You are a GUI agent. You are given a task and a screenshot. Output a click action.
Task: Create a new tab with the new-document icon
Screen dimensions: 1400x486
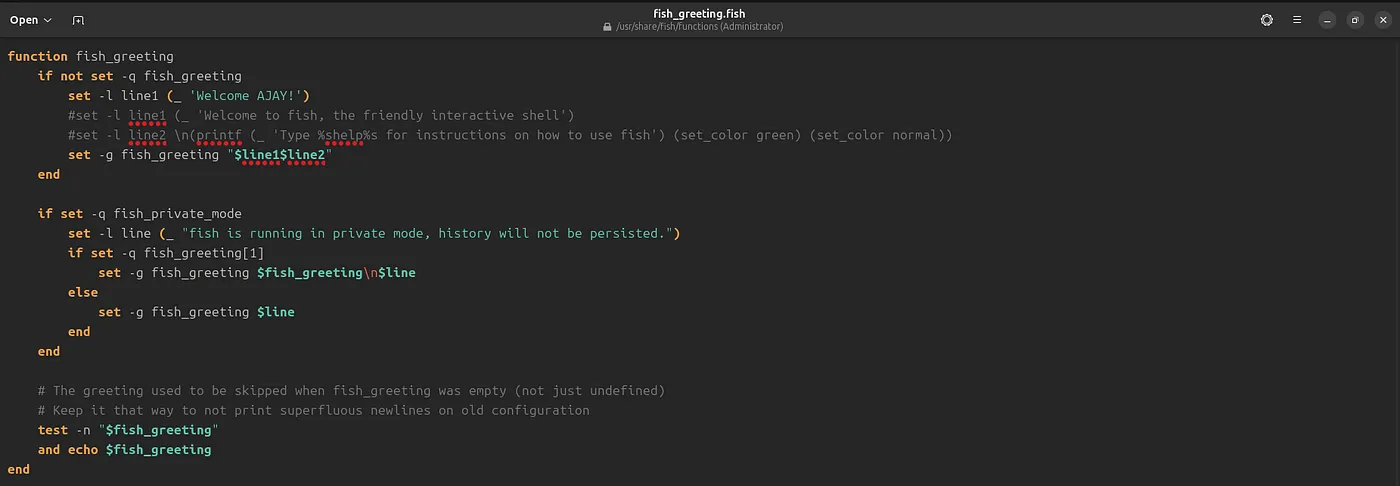tap(78, 20)
